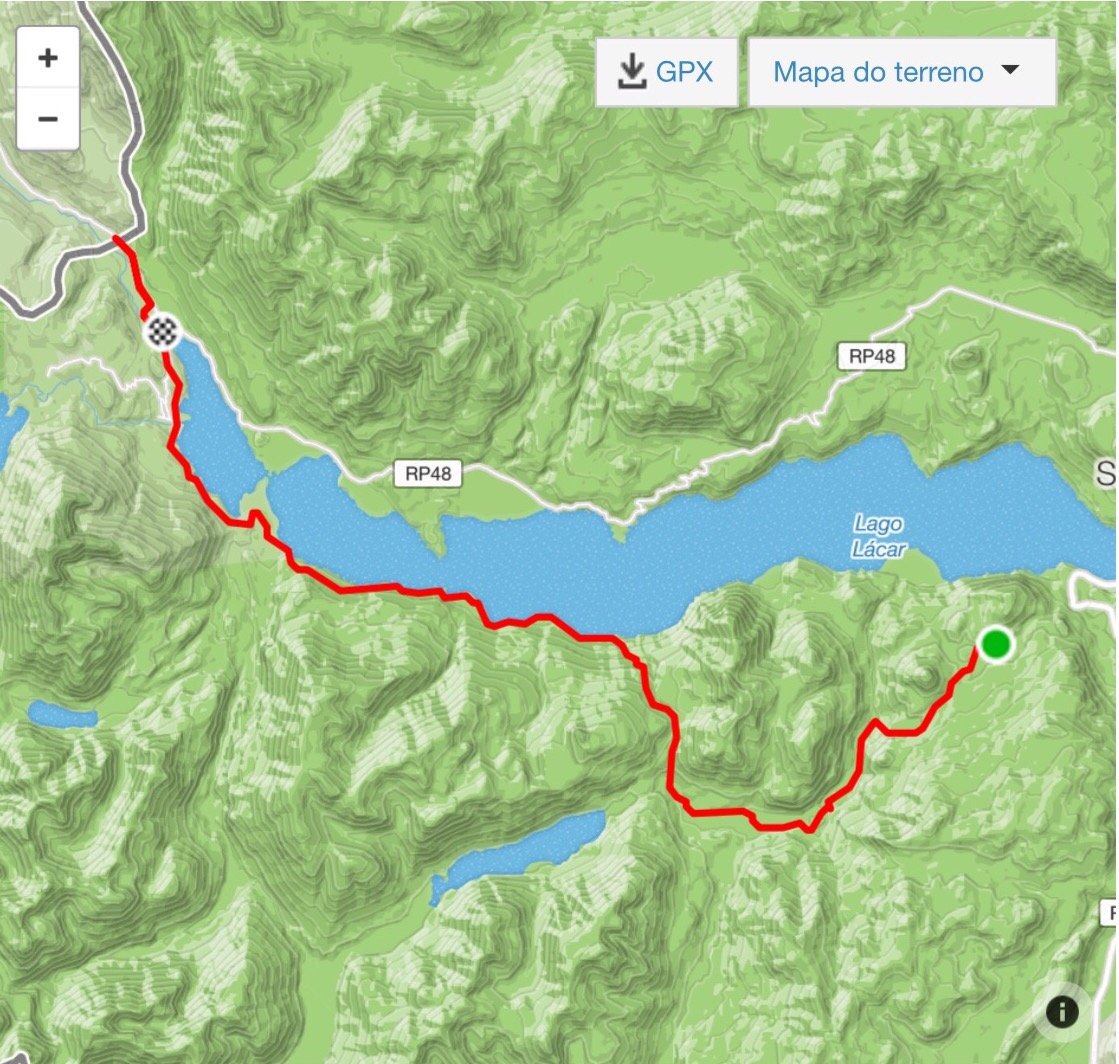The height and width of the screenshot is (1064, 1119).
Task: Click the small lake on the west side
Action: point(63,714)
